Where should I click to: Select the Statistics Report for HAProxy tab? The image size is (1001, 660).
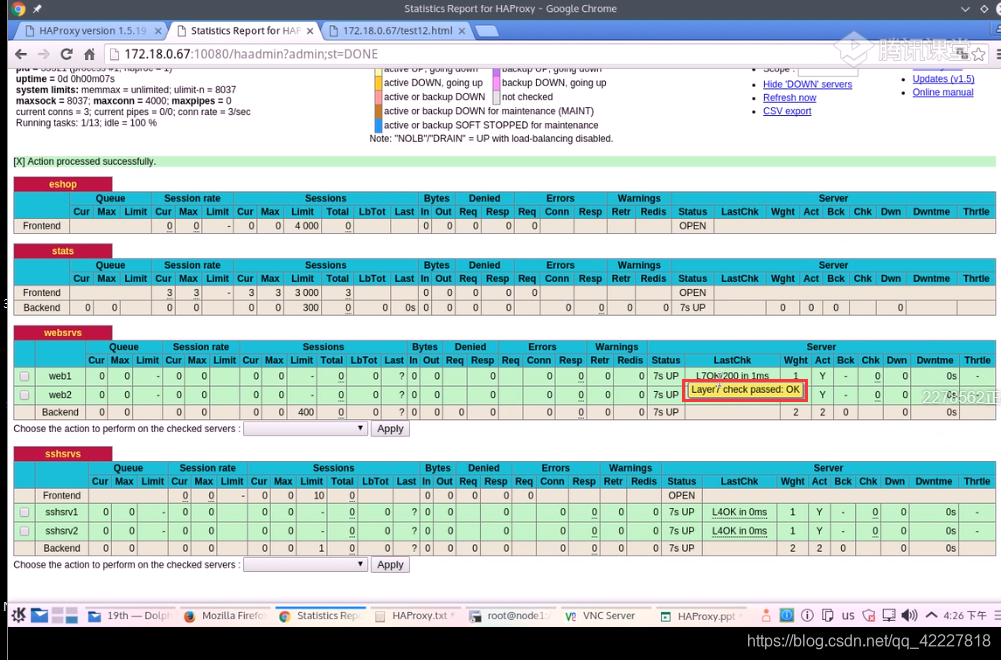click(245, 31)
